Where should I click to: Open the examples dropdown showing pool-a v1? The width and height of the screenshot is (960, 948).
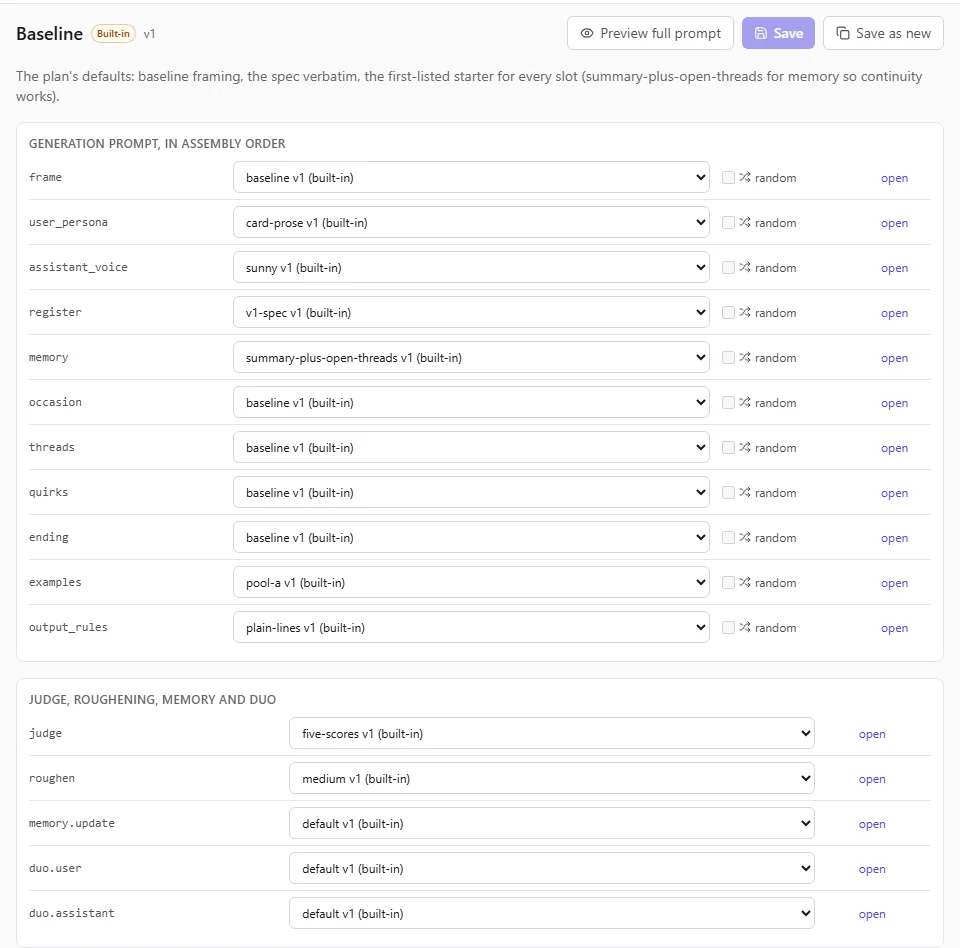pos(471,582)
